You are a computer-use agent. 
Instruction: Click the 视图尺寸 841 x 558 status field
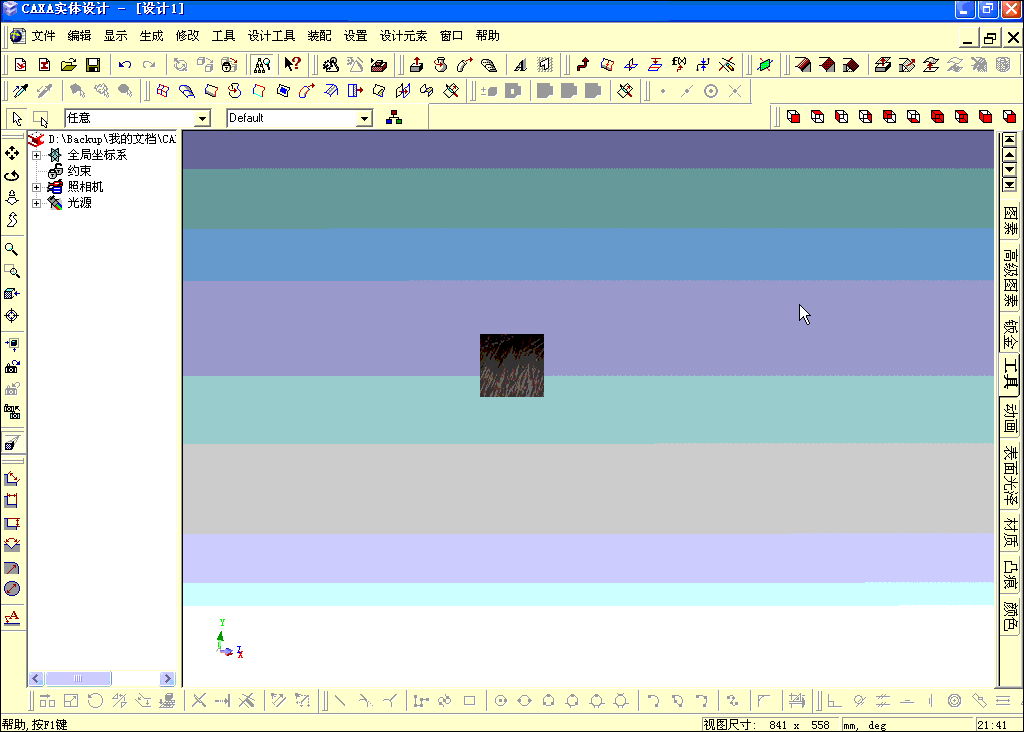(x=769, y=725)
